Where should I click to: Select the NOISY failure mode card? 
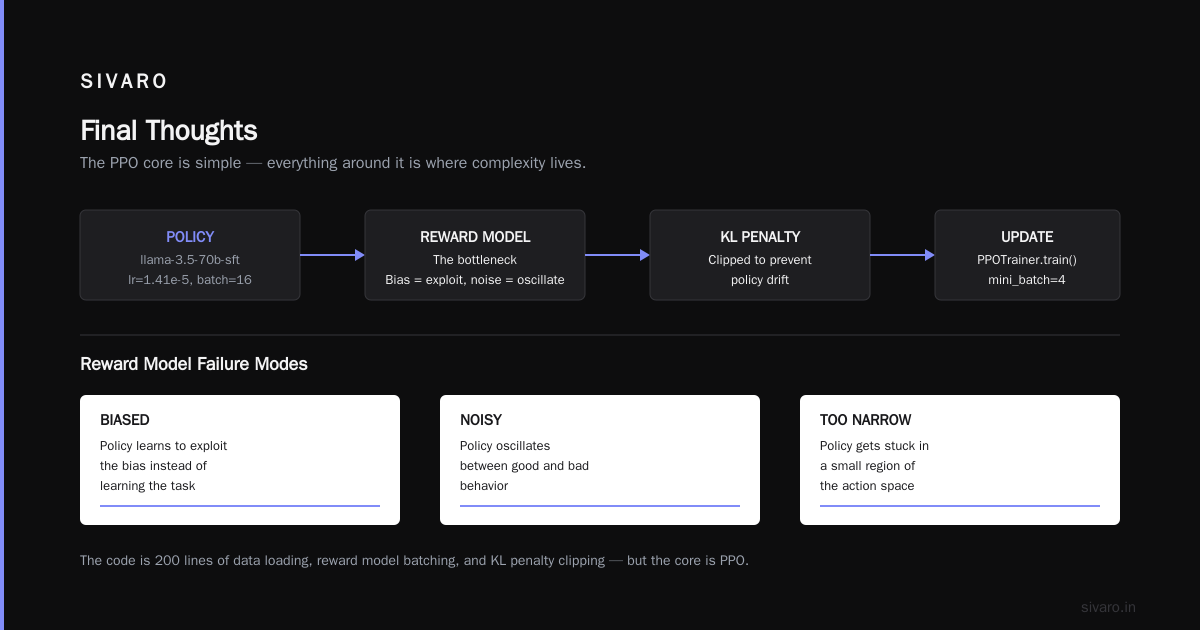(x=600, y=460)
